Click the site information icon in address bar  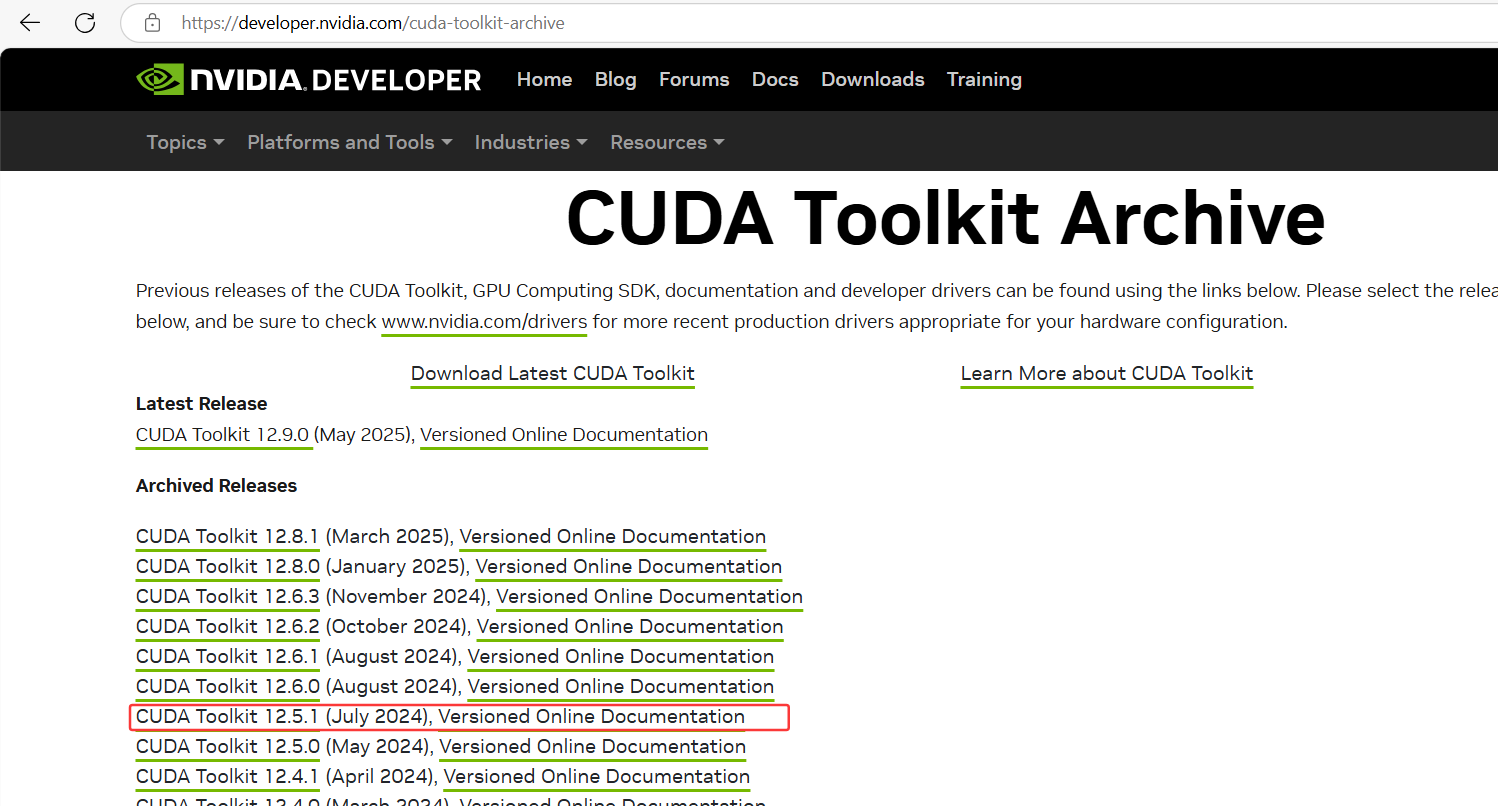pos(151,22)
